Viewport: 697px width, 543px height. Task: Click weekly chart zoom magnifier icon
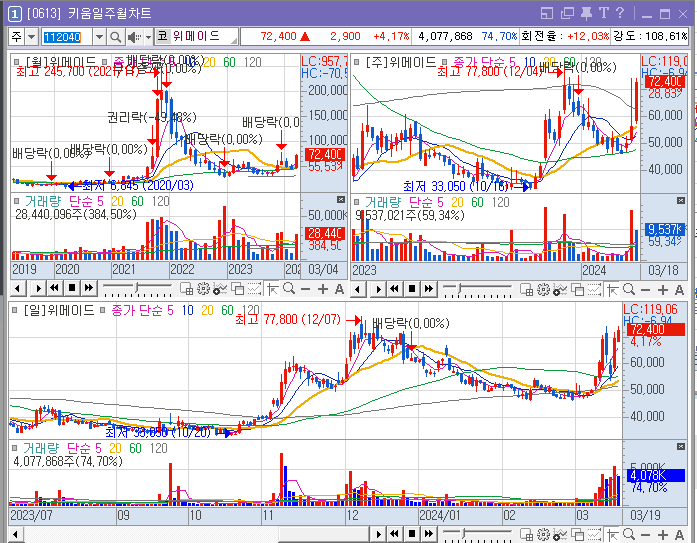[x=629, y=290]
